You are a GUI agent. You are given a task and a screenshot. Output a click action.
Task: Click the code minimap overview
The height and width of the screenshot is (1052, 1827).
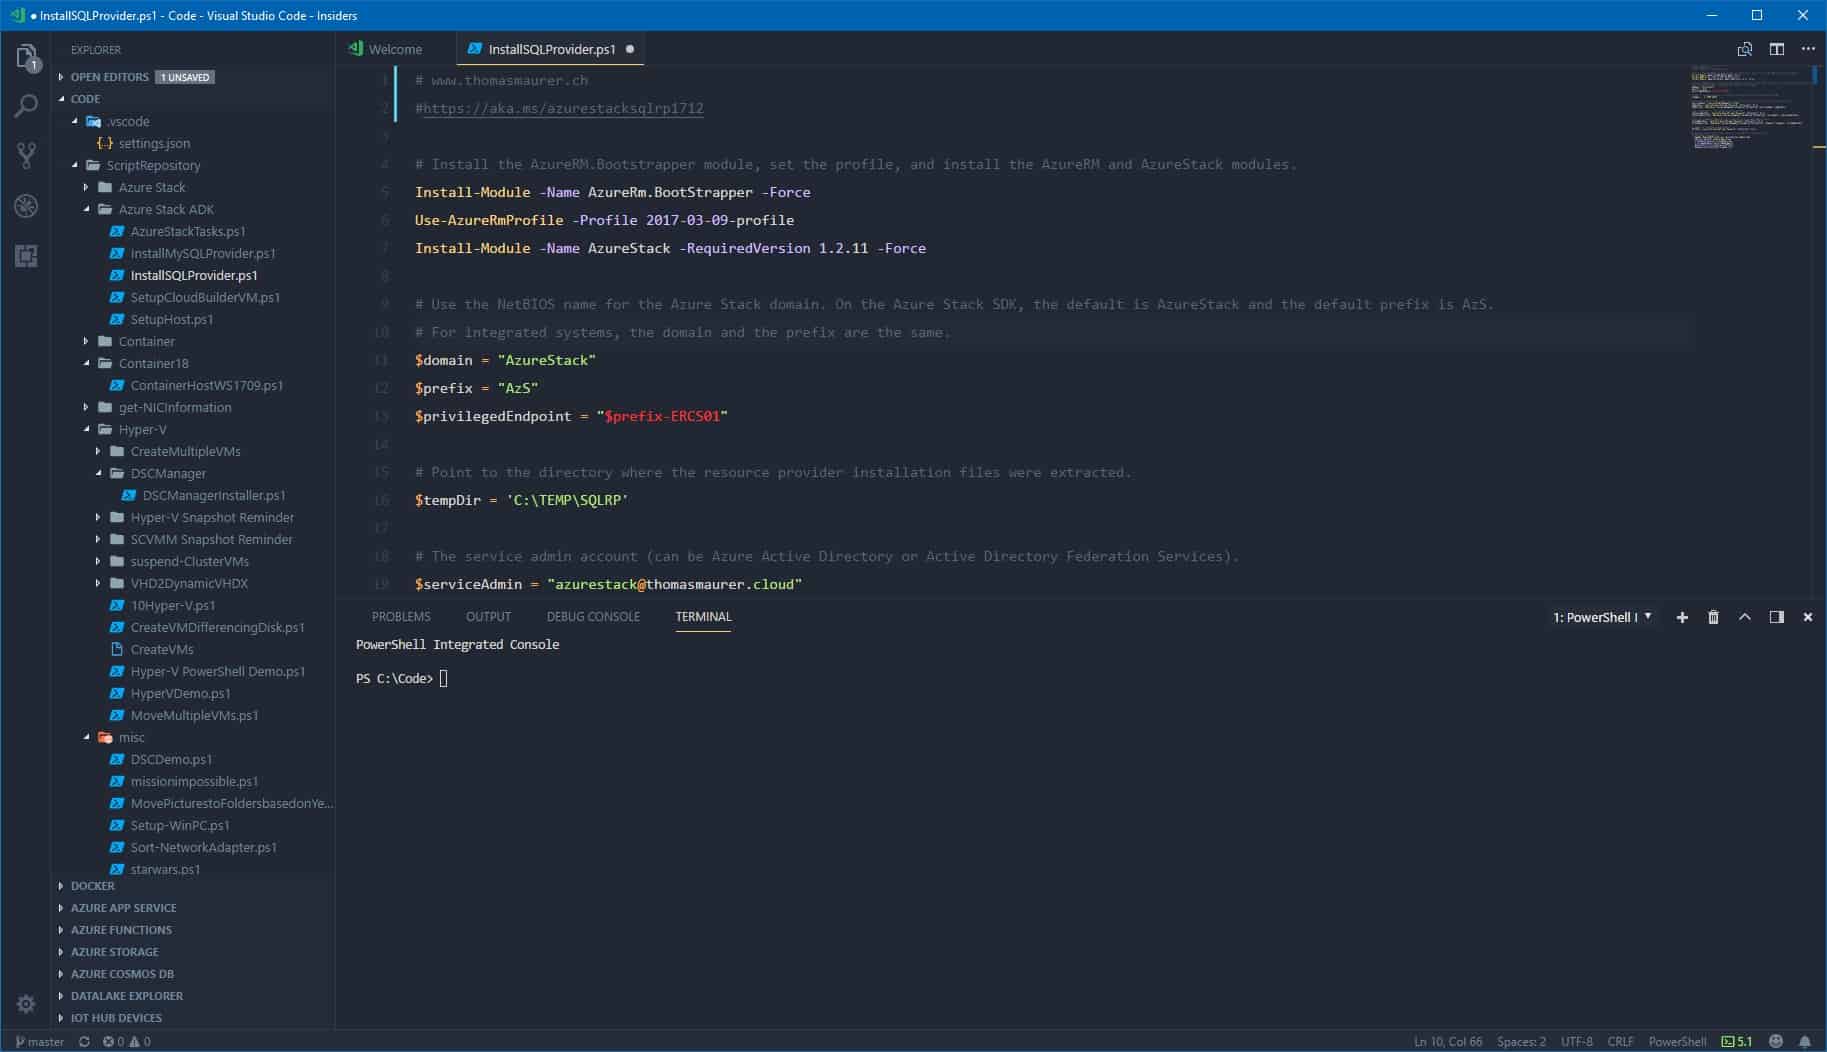(1750, 108)
